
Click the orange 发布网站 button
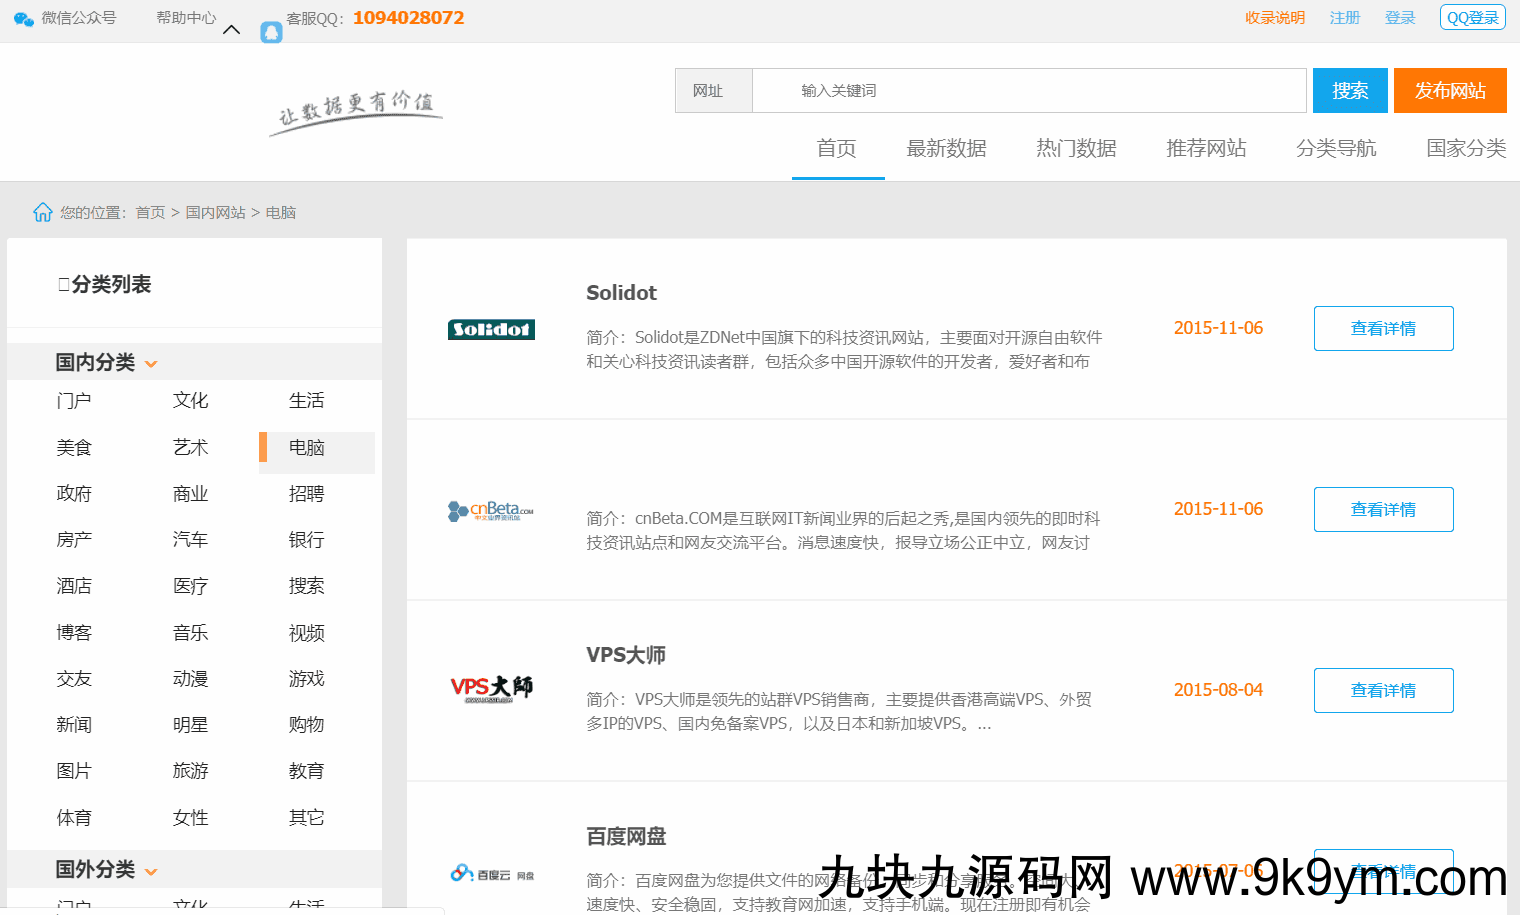pyautogui.click(x=1450, y=91)
